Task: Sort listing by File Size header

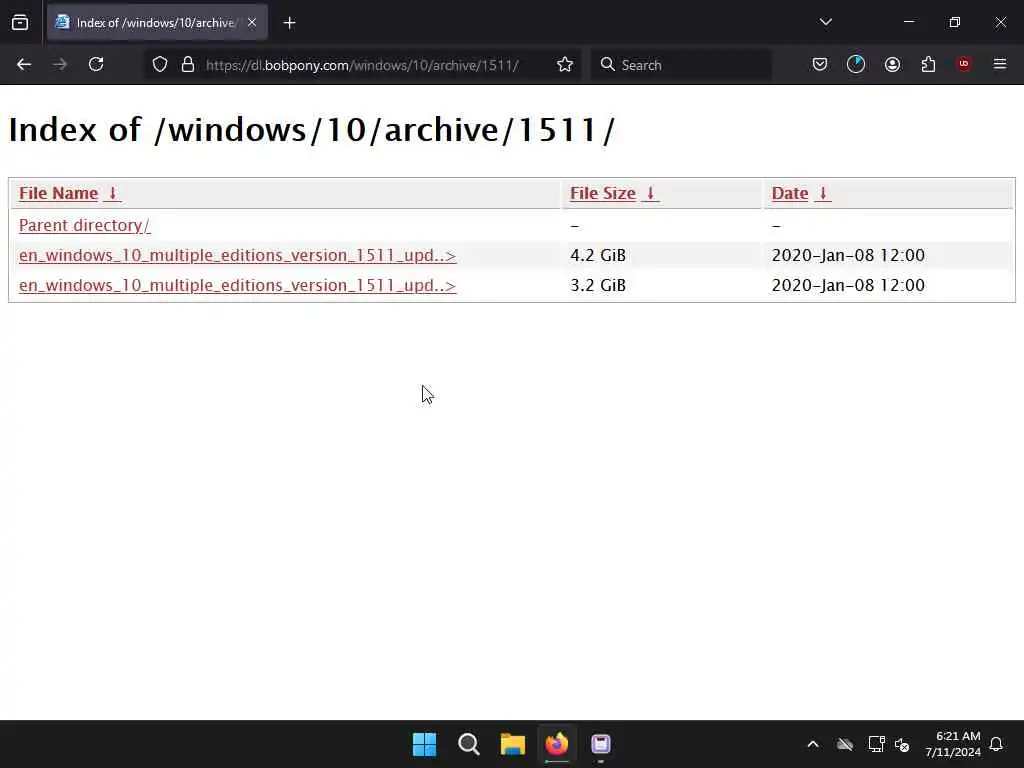Action: [603, 193]
